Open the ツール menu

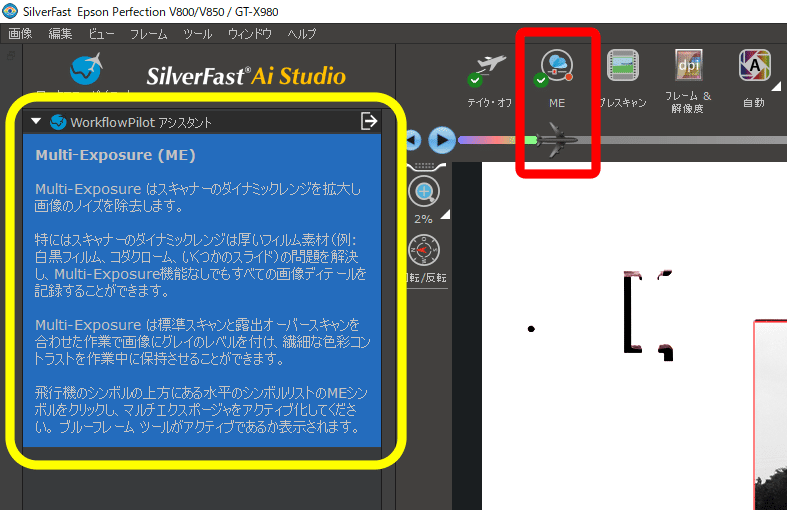(197, 34)
